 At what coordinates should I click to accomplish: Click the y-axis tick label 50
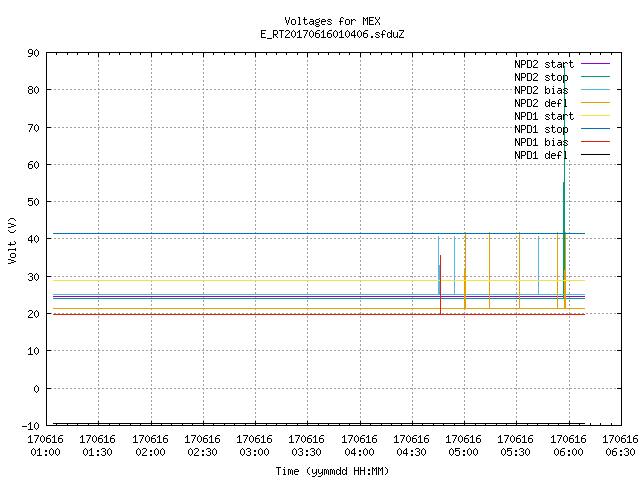[33, 202]
